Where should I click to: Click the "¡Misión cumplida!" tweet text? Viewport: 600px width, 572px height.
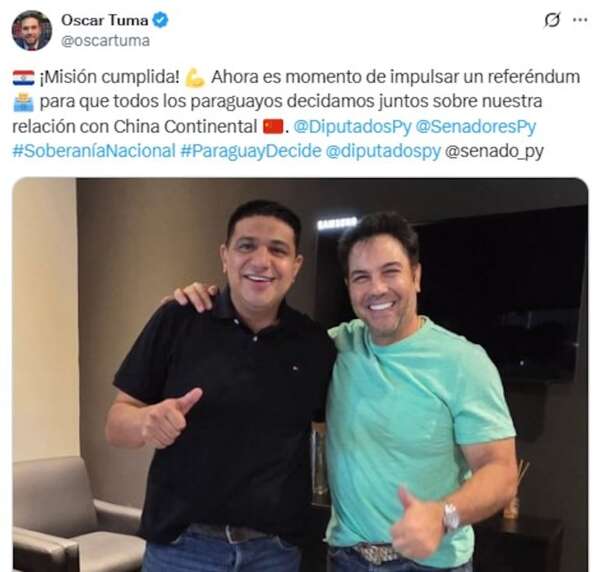[109, 77]
